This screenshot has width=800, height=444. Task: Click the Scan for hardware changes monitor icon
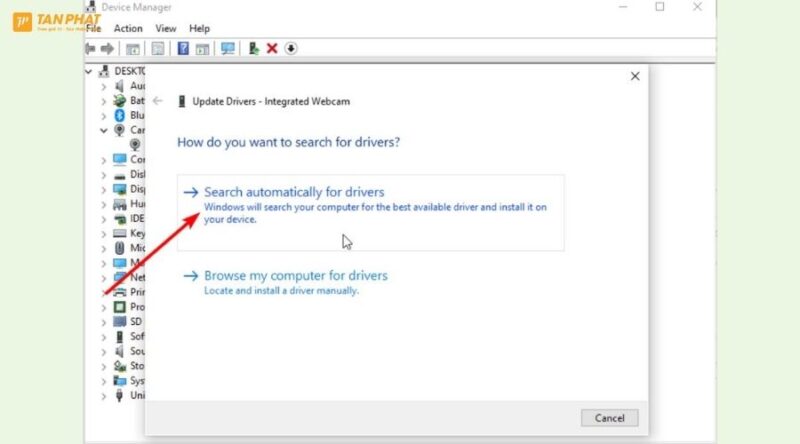coord(227,48)
